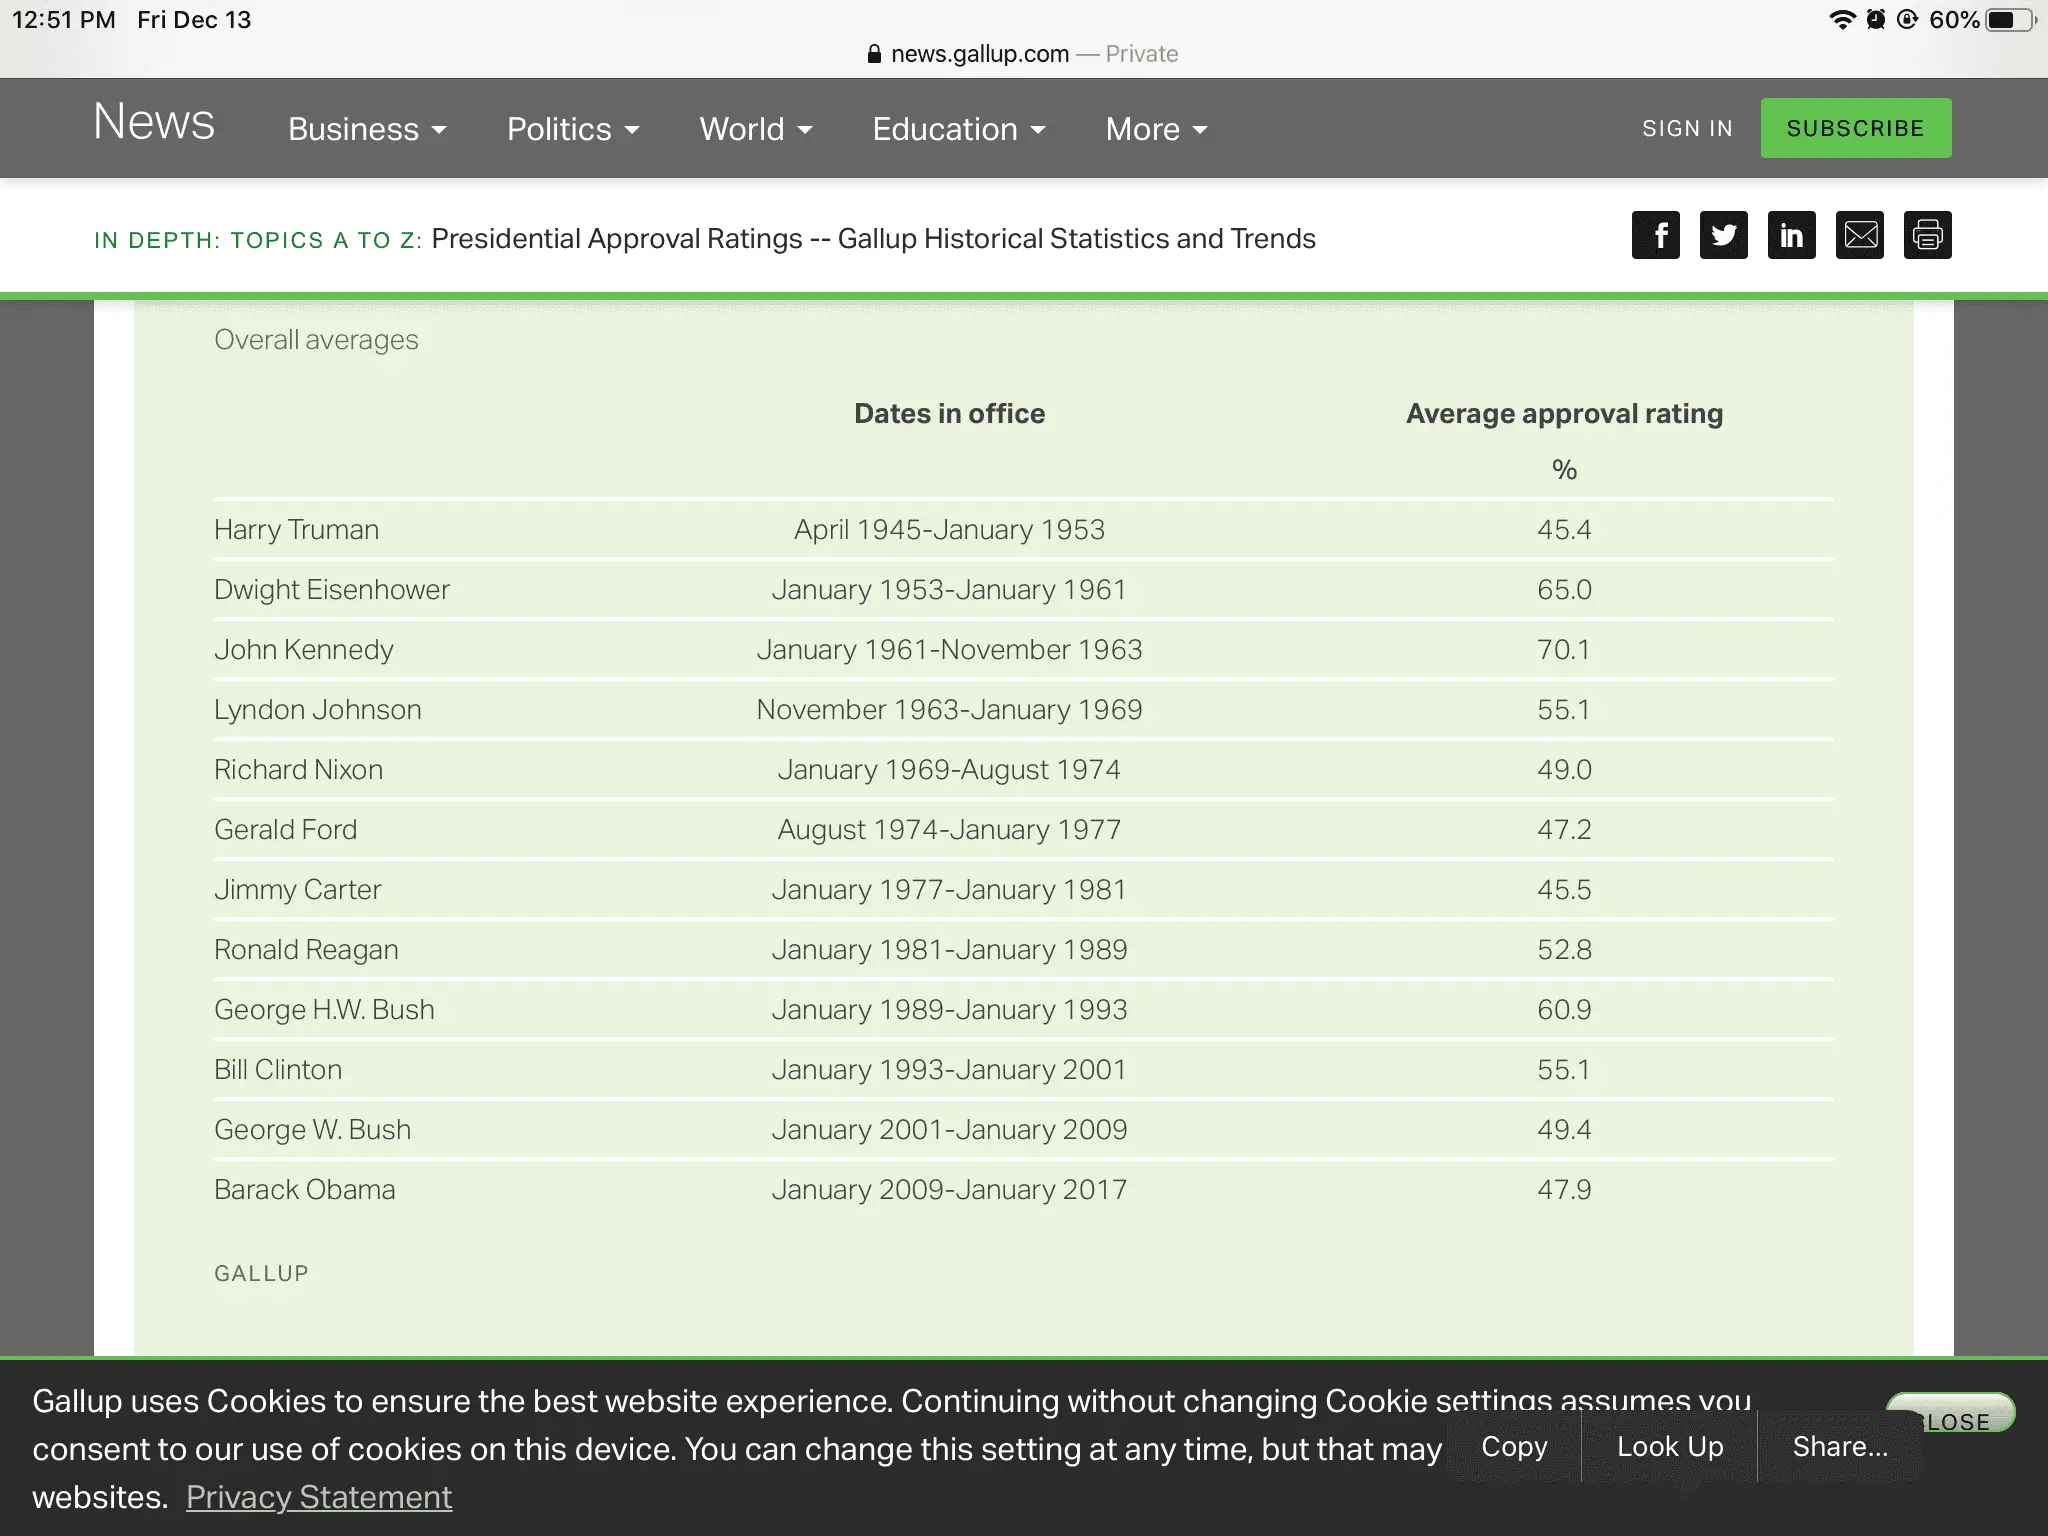
Task: Select Look Up in popup menu
Action: pos(1670,1446)
